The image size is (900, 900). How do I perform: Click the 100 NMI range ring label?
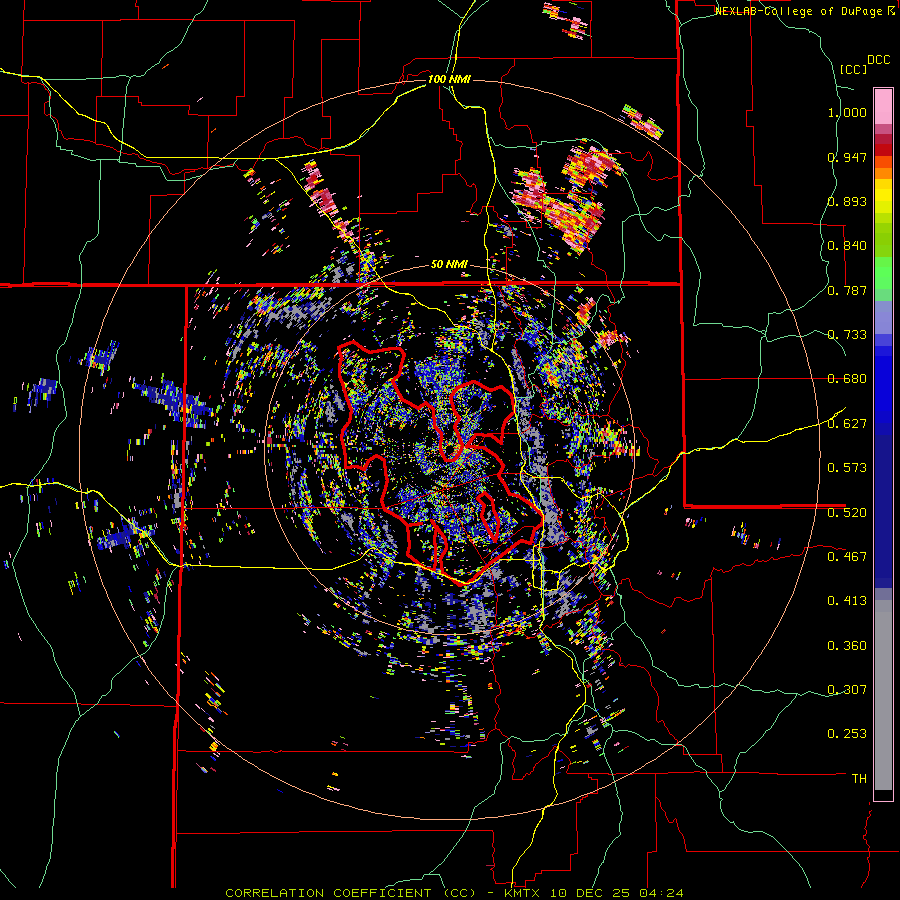click(449, 79)
